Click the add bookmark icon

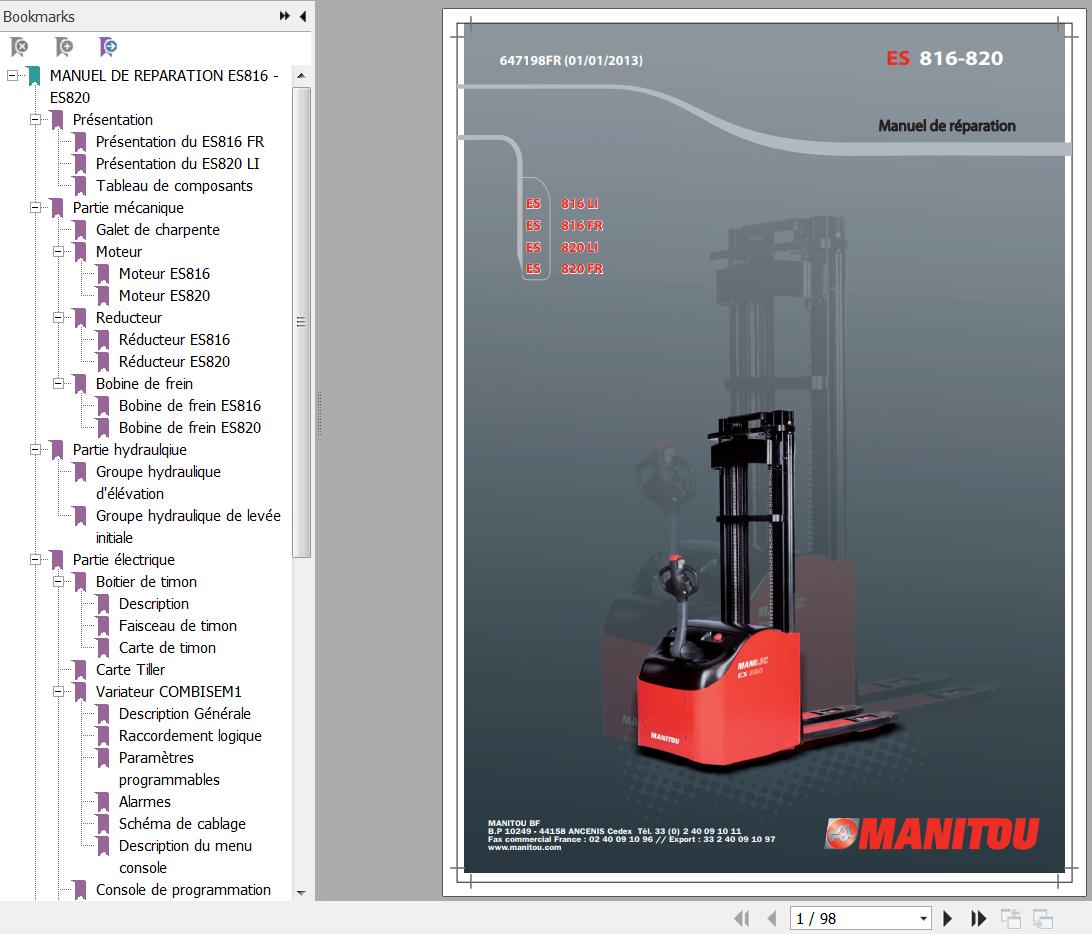pos(63,47)
